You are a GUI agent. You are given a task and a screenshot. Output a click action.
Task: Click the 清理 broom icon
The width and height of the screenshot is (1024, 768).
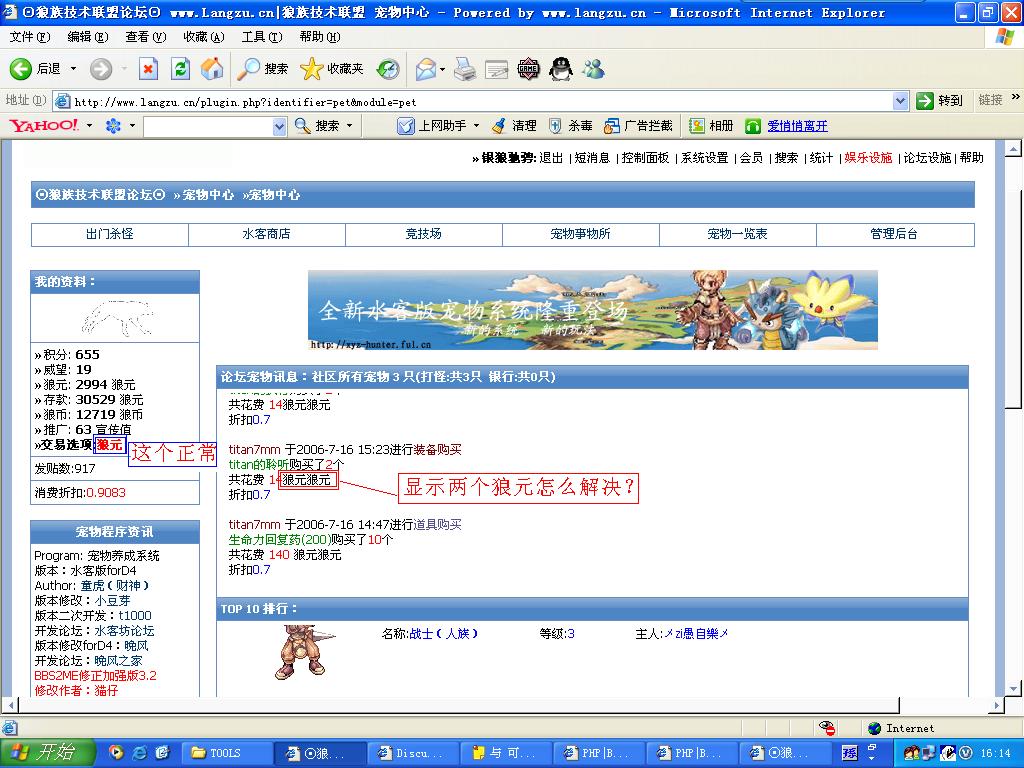tap(499, 126)
